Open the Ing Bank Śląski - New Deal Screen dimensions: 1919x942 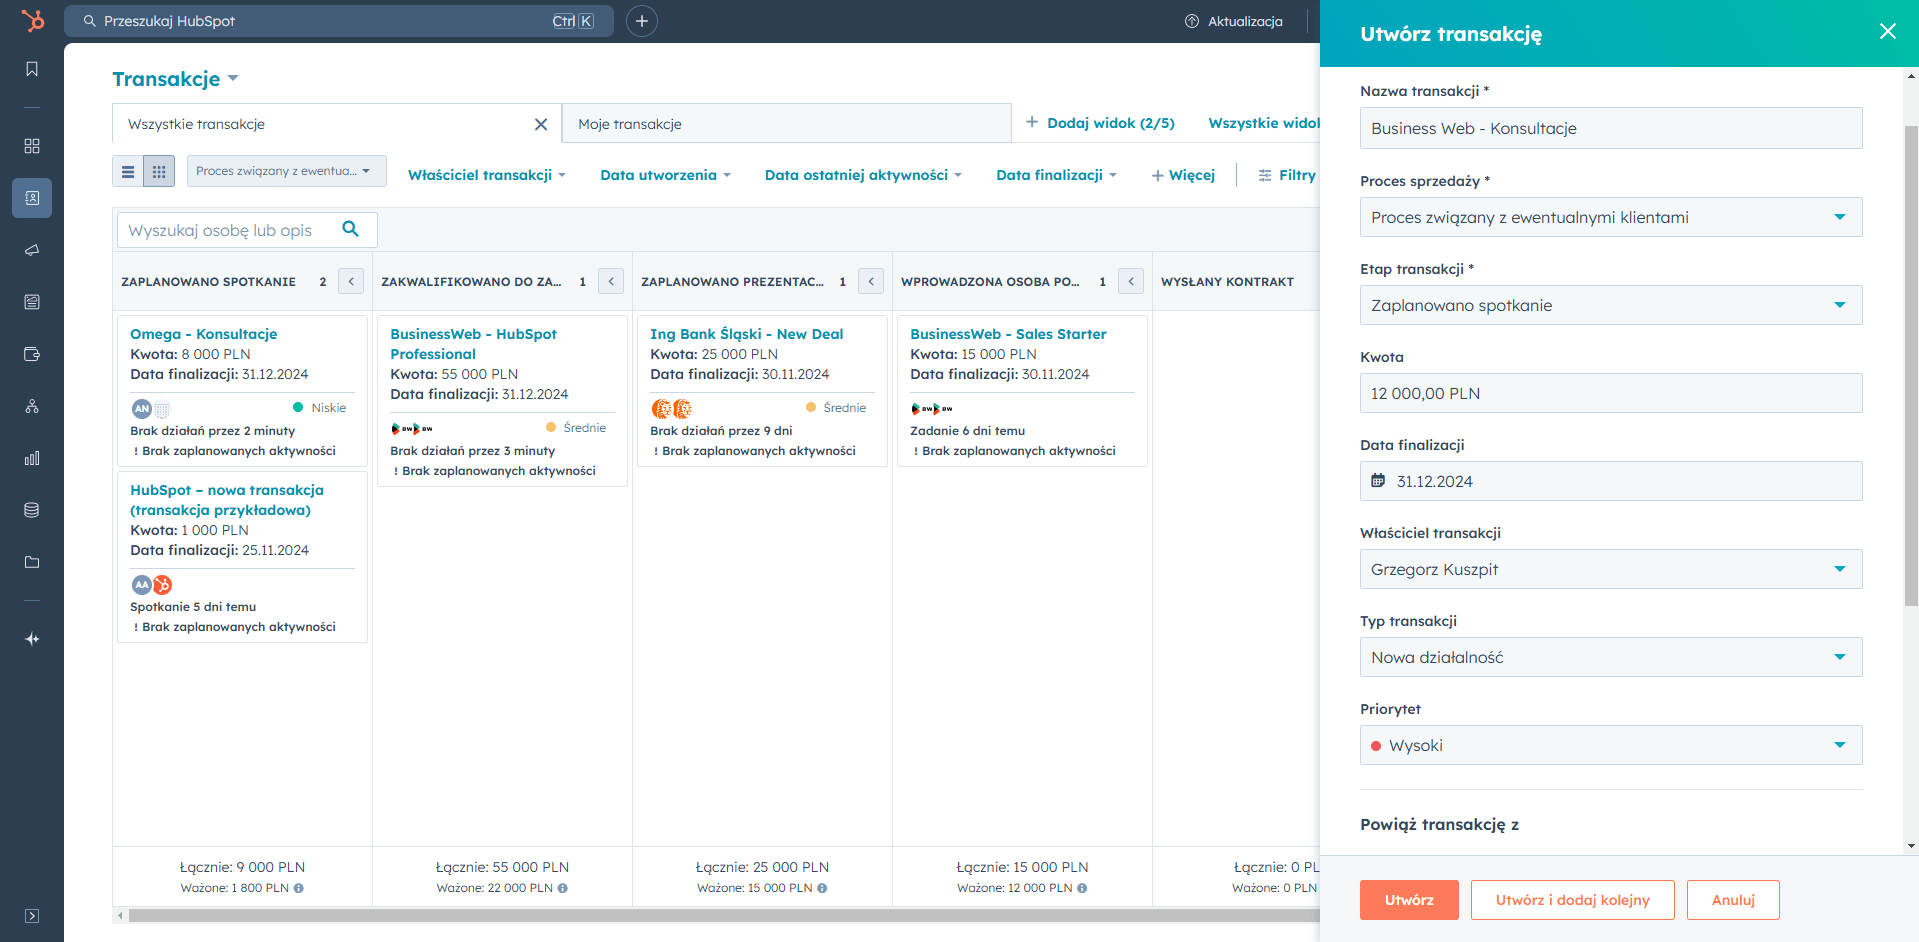(746, 334)
